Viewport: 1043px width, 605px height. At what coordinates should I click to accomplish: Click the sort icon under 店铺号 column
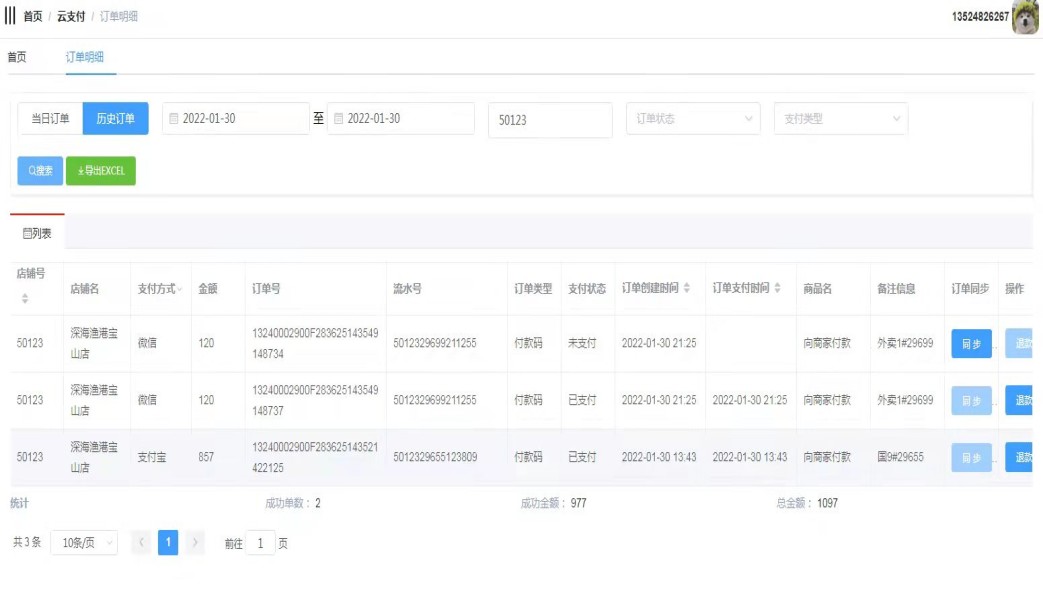(x=25, y=299)
